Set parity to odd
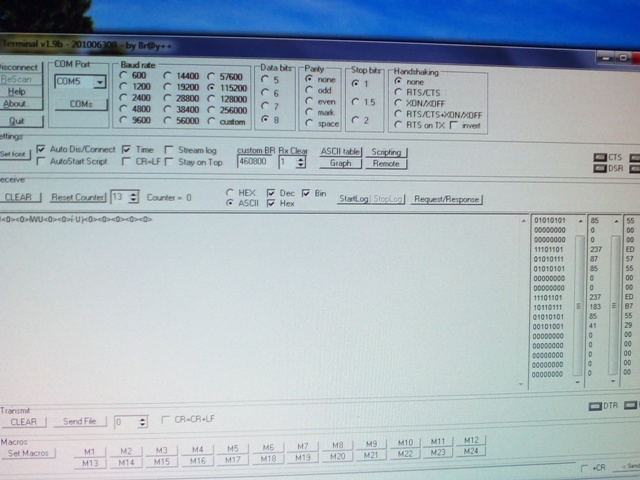This screenshot has height=480, width=640. [x=309, y=90]
